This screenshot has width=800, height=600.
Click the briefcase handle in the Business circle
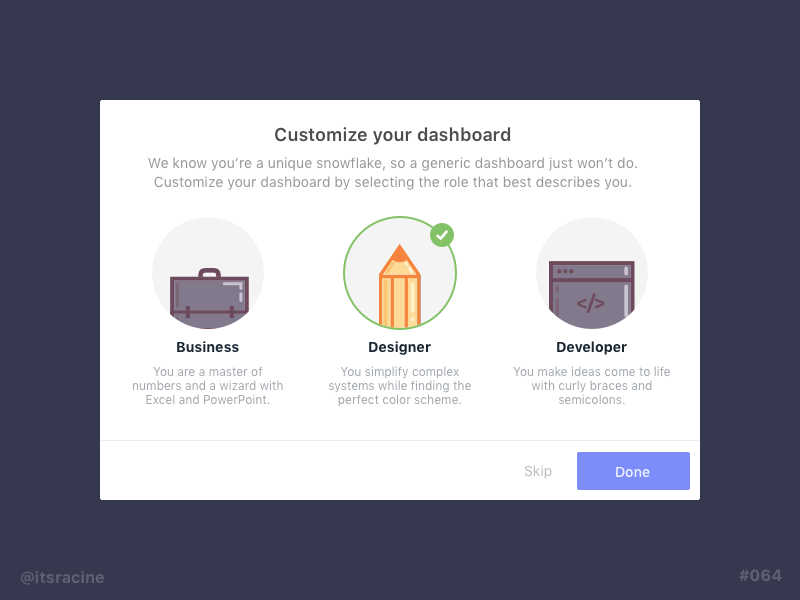[x=208, y=266]
